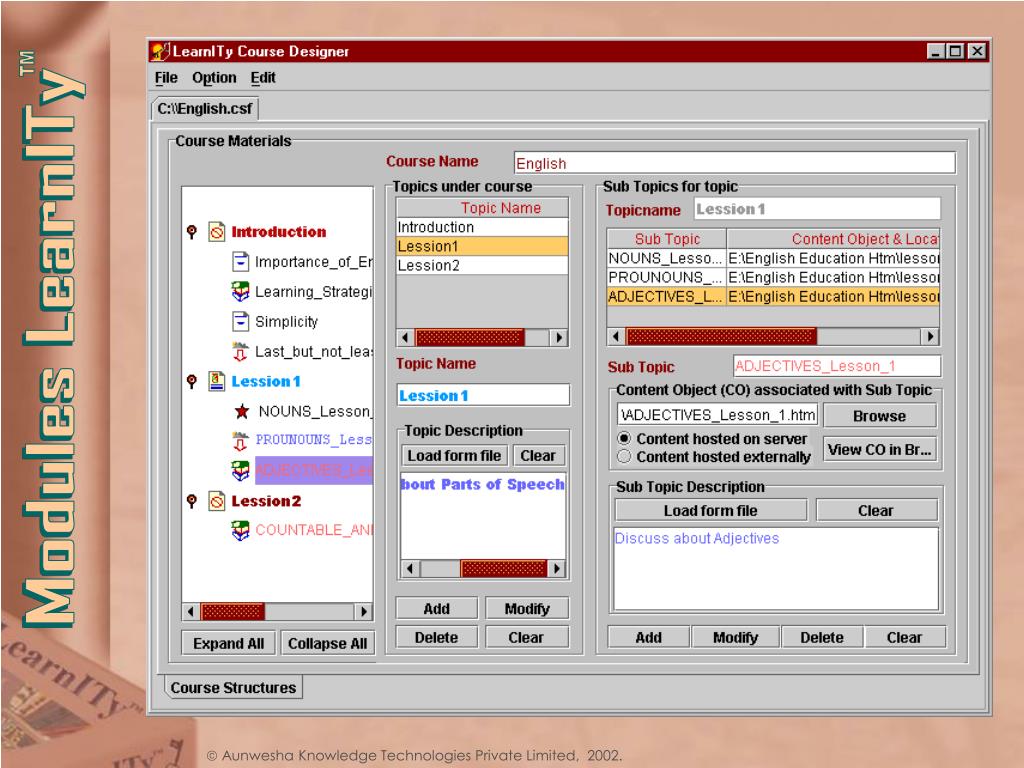This screenshot has height=768, width=1024.
Task: Click the LearnITy app icon in title bar
Action: click(x=160, y=51)
